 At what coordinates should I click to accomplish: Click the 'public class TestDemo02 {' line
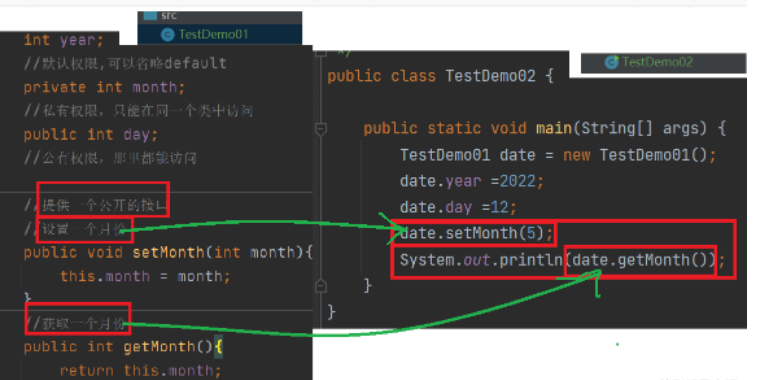[x=440, y=76]
